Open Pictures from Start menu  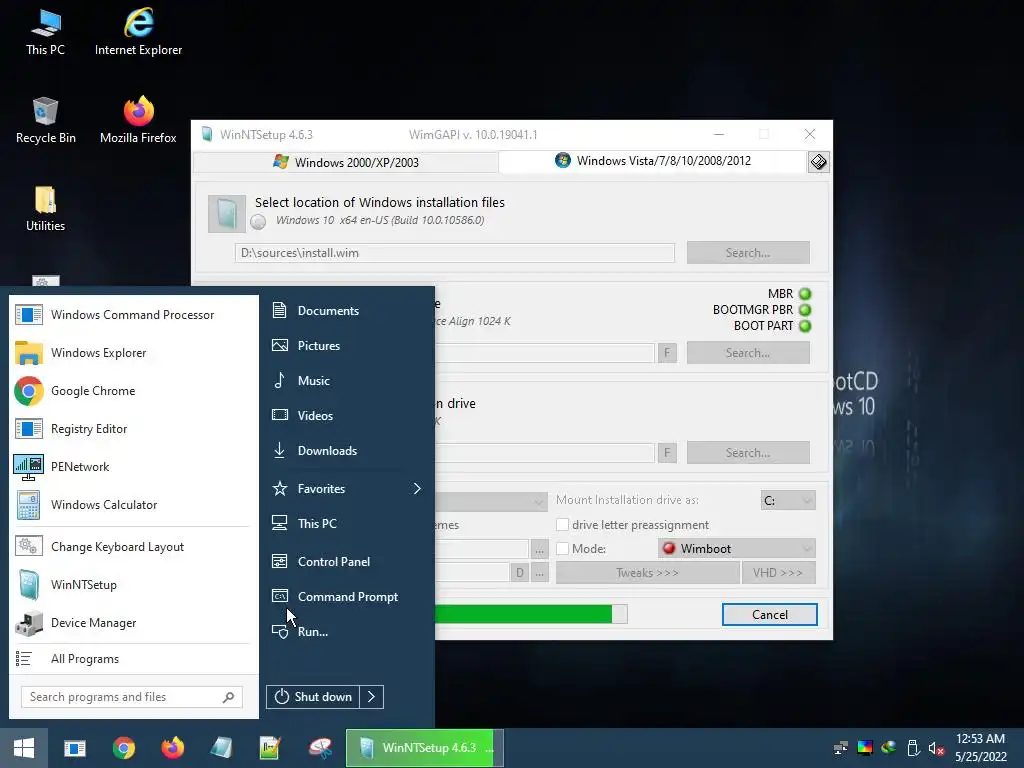pyautogui.click(x=348, y=345)
